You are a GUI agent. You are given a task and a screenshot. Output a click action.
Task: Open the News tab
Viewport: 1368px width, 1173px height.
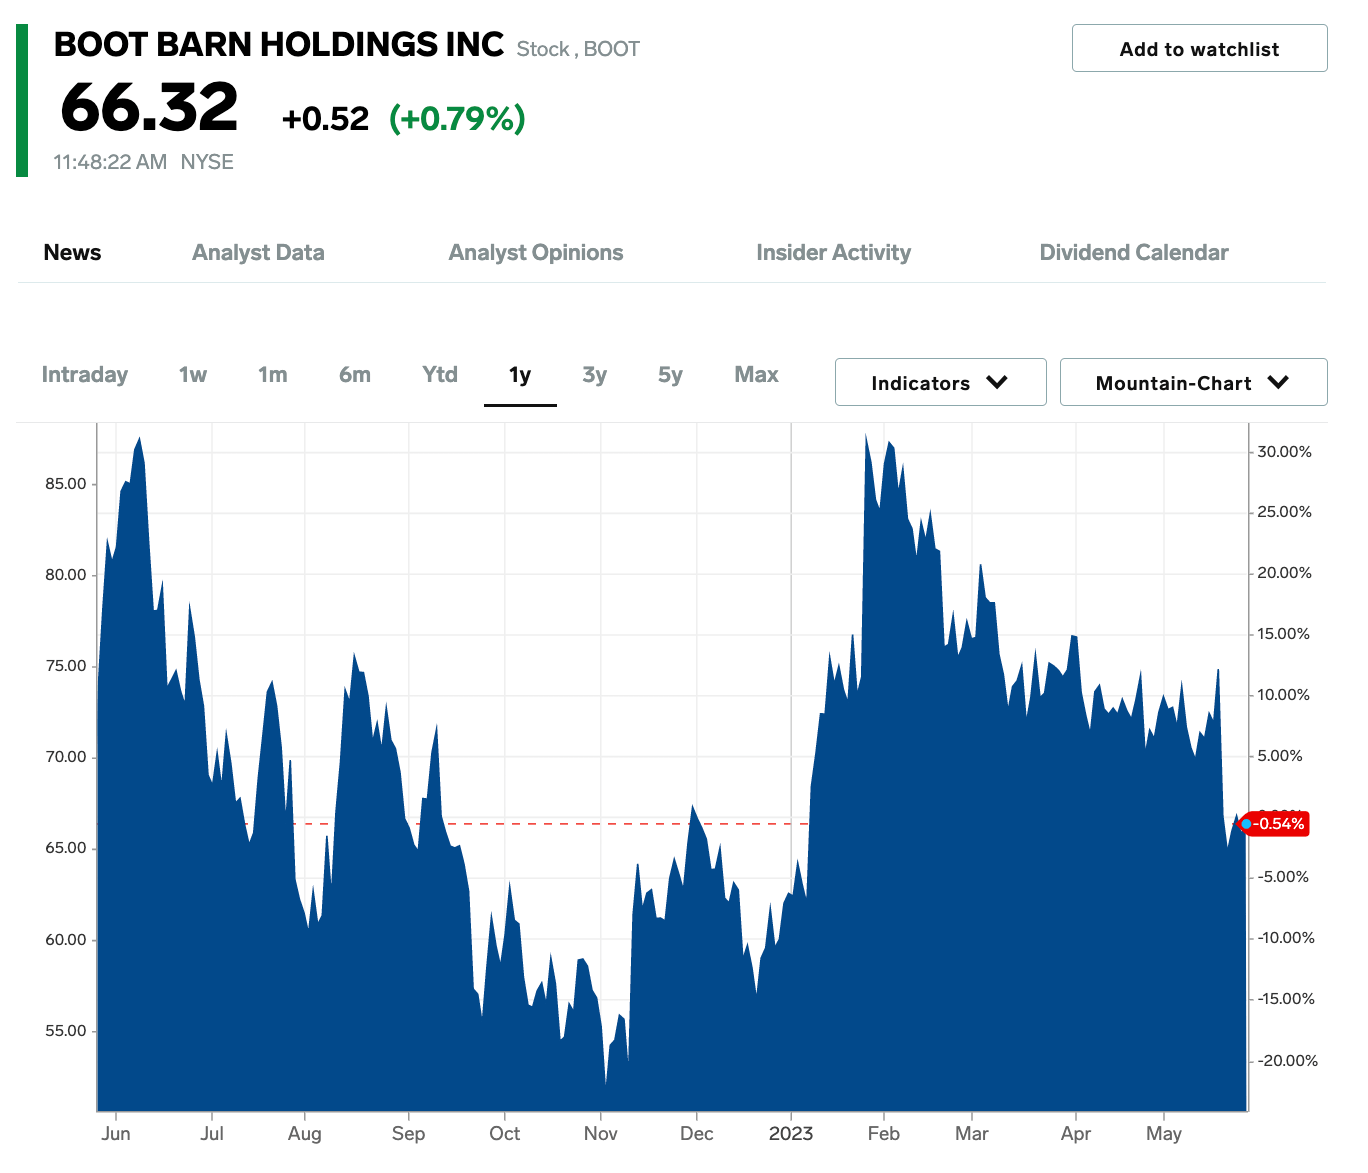click(72, 252)
